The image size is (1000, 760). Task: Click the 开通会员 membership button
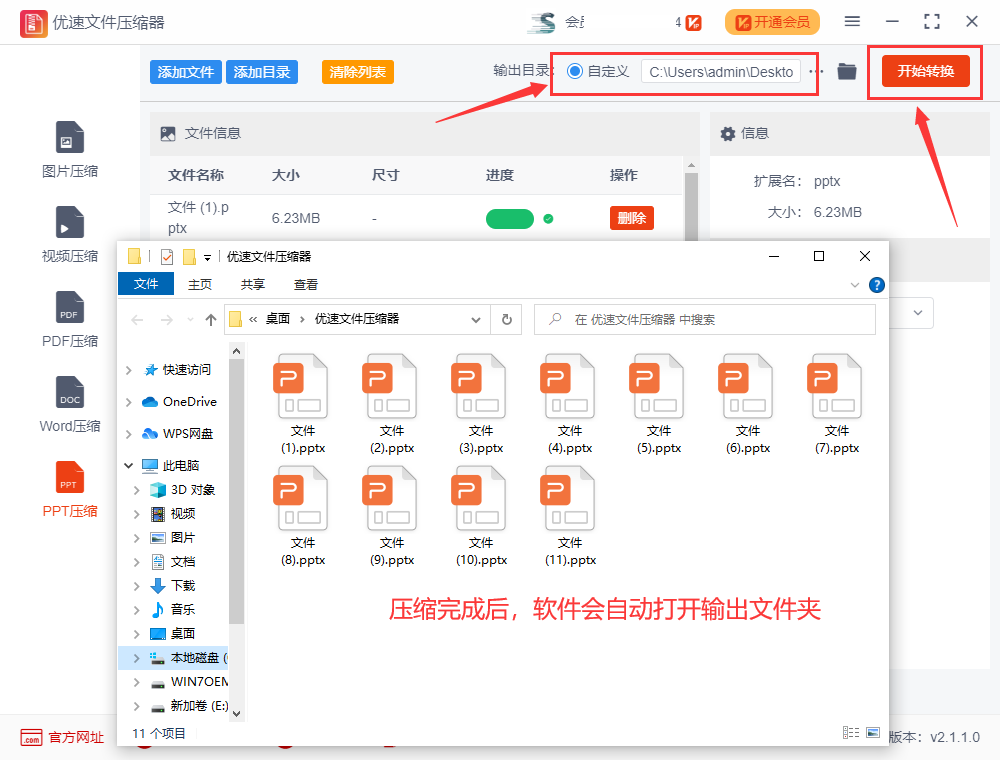[772, 22]
